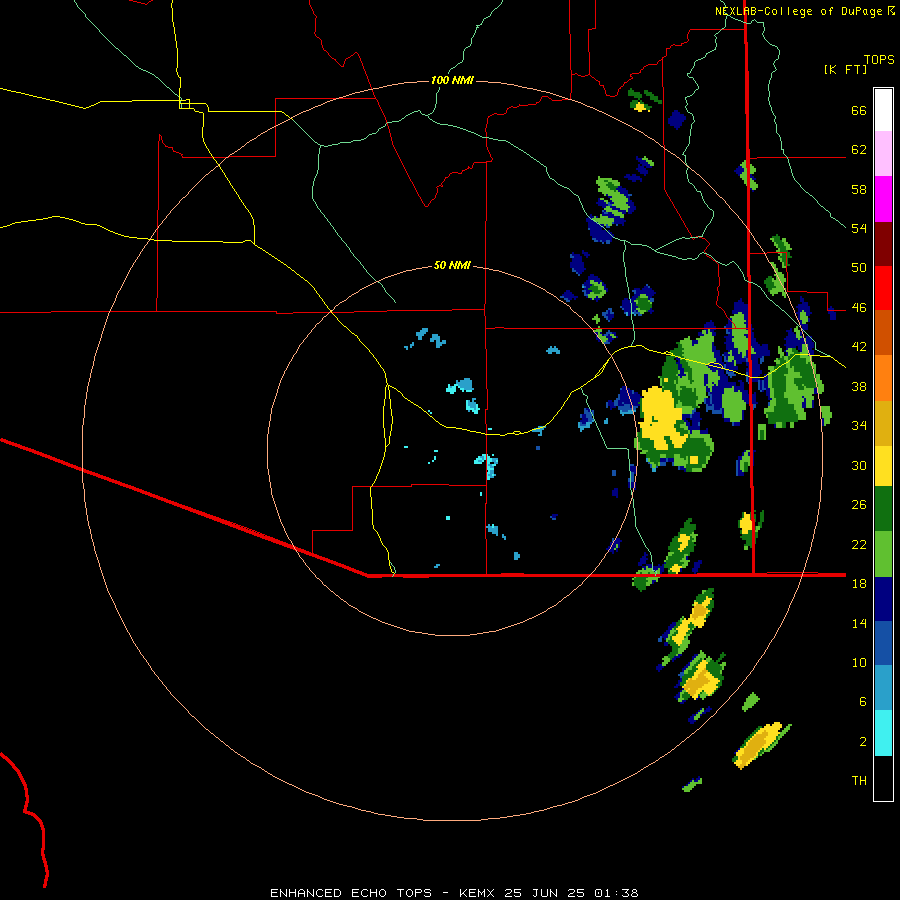This screenshot has width=900, height=900.
Task: Select the black TH threshold swatch
Action: (883, 778)
